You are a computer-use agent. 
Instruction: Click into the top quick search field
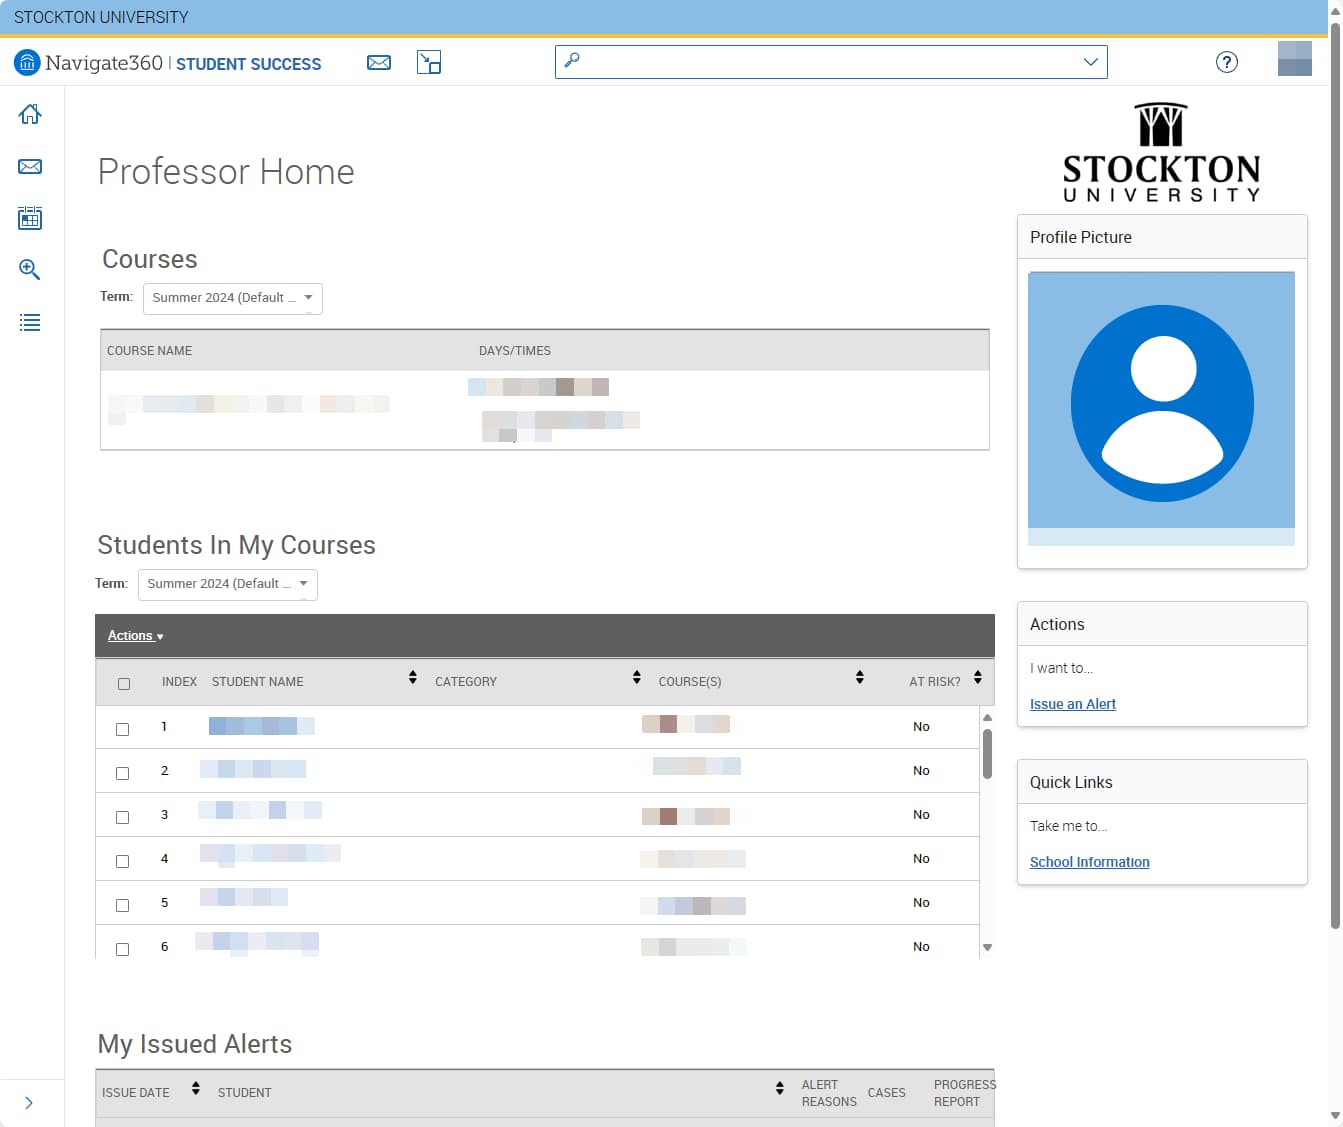click(x=830, y=62)
